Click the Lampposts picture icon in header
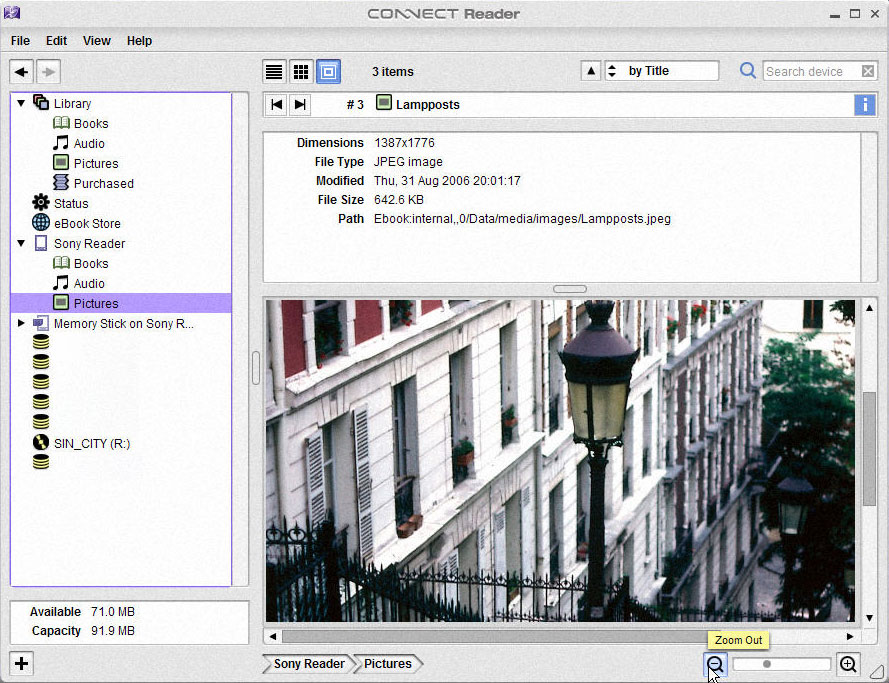Viewport: 889px width, 683px height. tap(384, 103)
